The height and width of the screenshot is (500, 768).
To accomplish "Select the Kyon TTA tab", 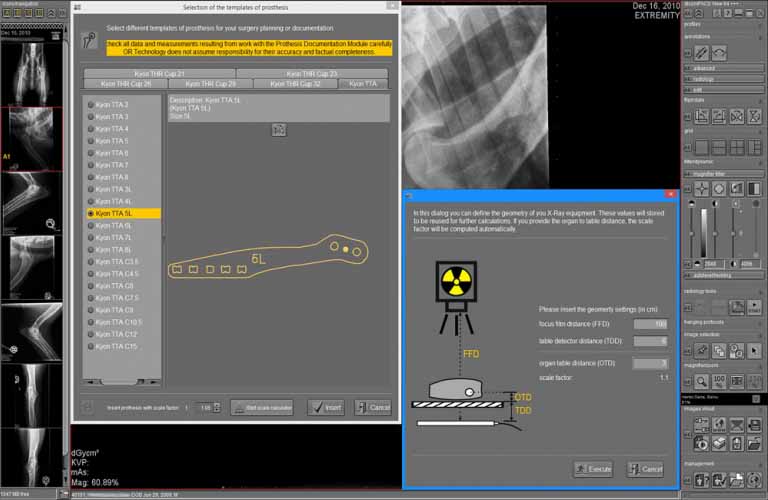I will coord(363,84).
